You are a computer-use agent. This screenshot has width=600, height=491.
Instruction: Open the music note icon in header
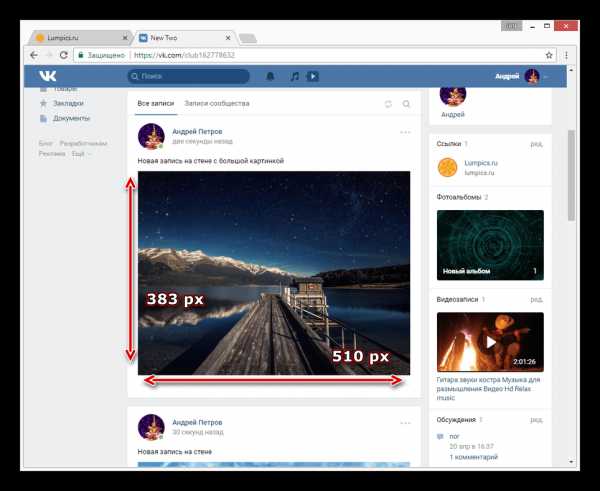click(294, 76)
